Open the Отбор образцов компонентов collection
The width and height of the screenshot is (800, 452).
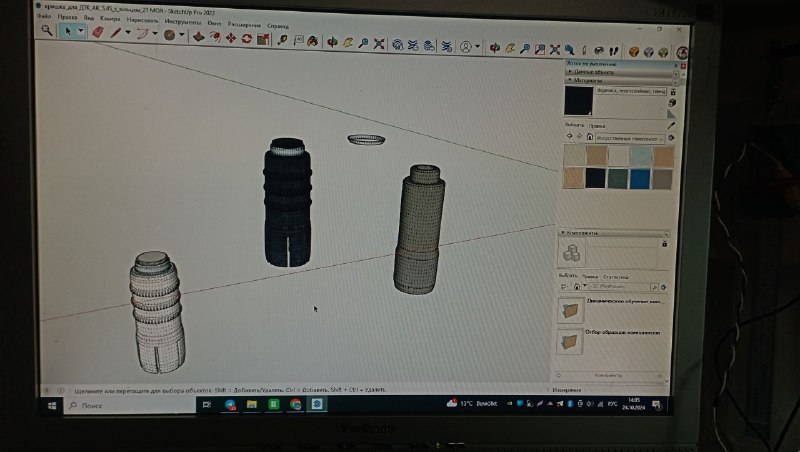point(608,340)
